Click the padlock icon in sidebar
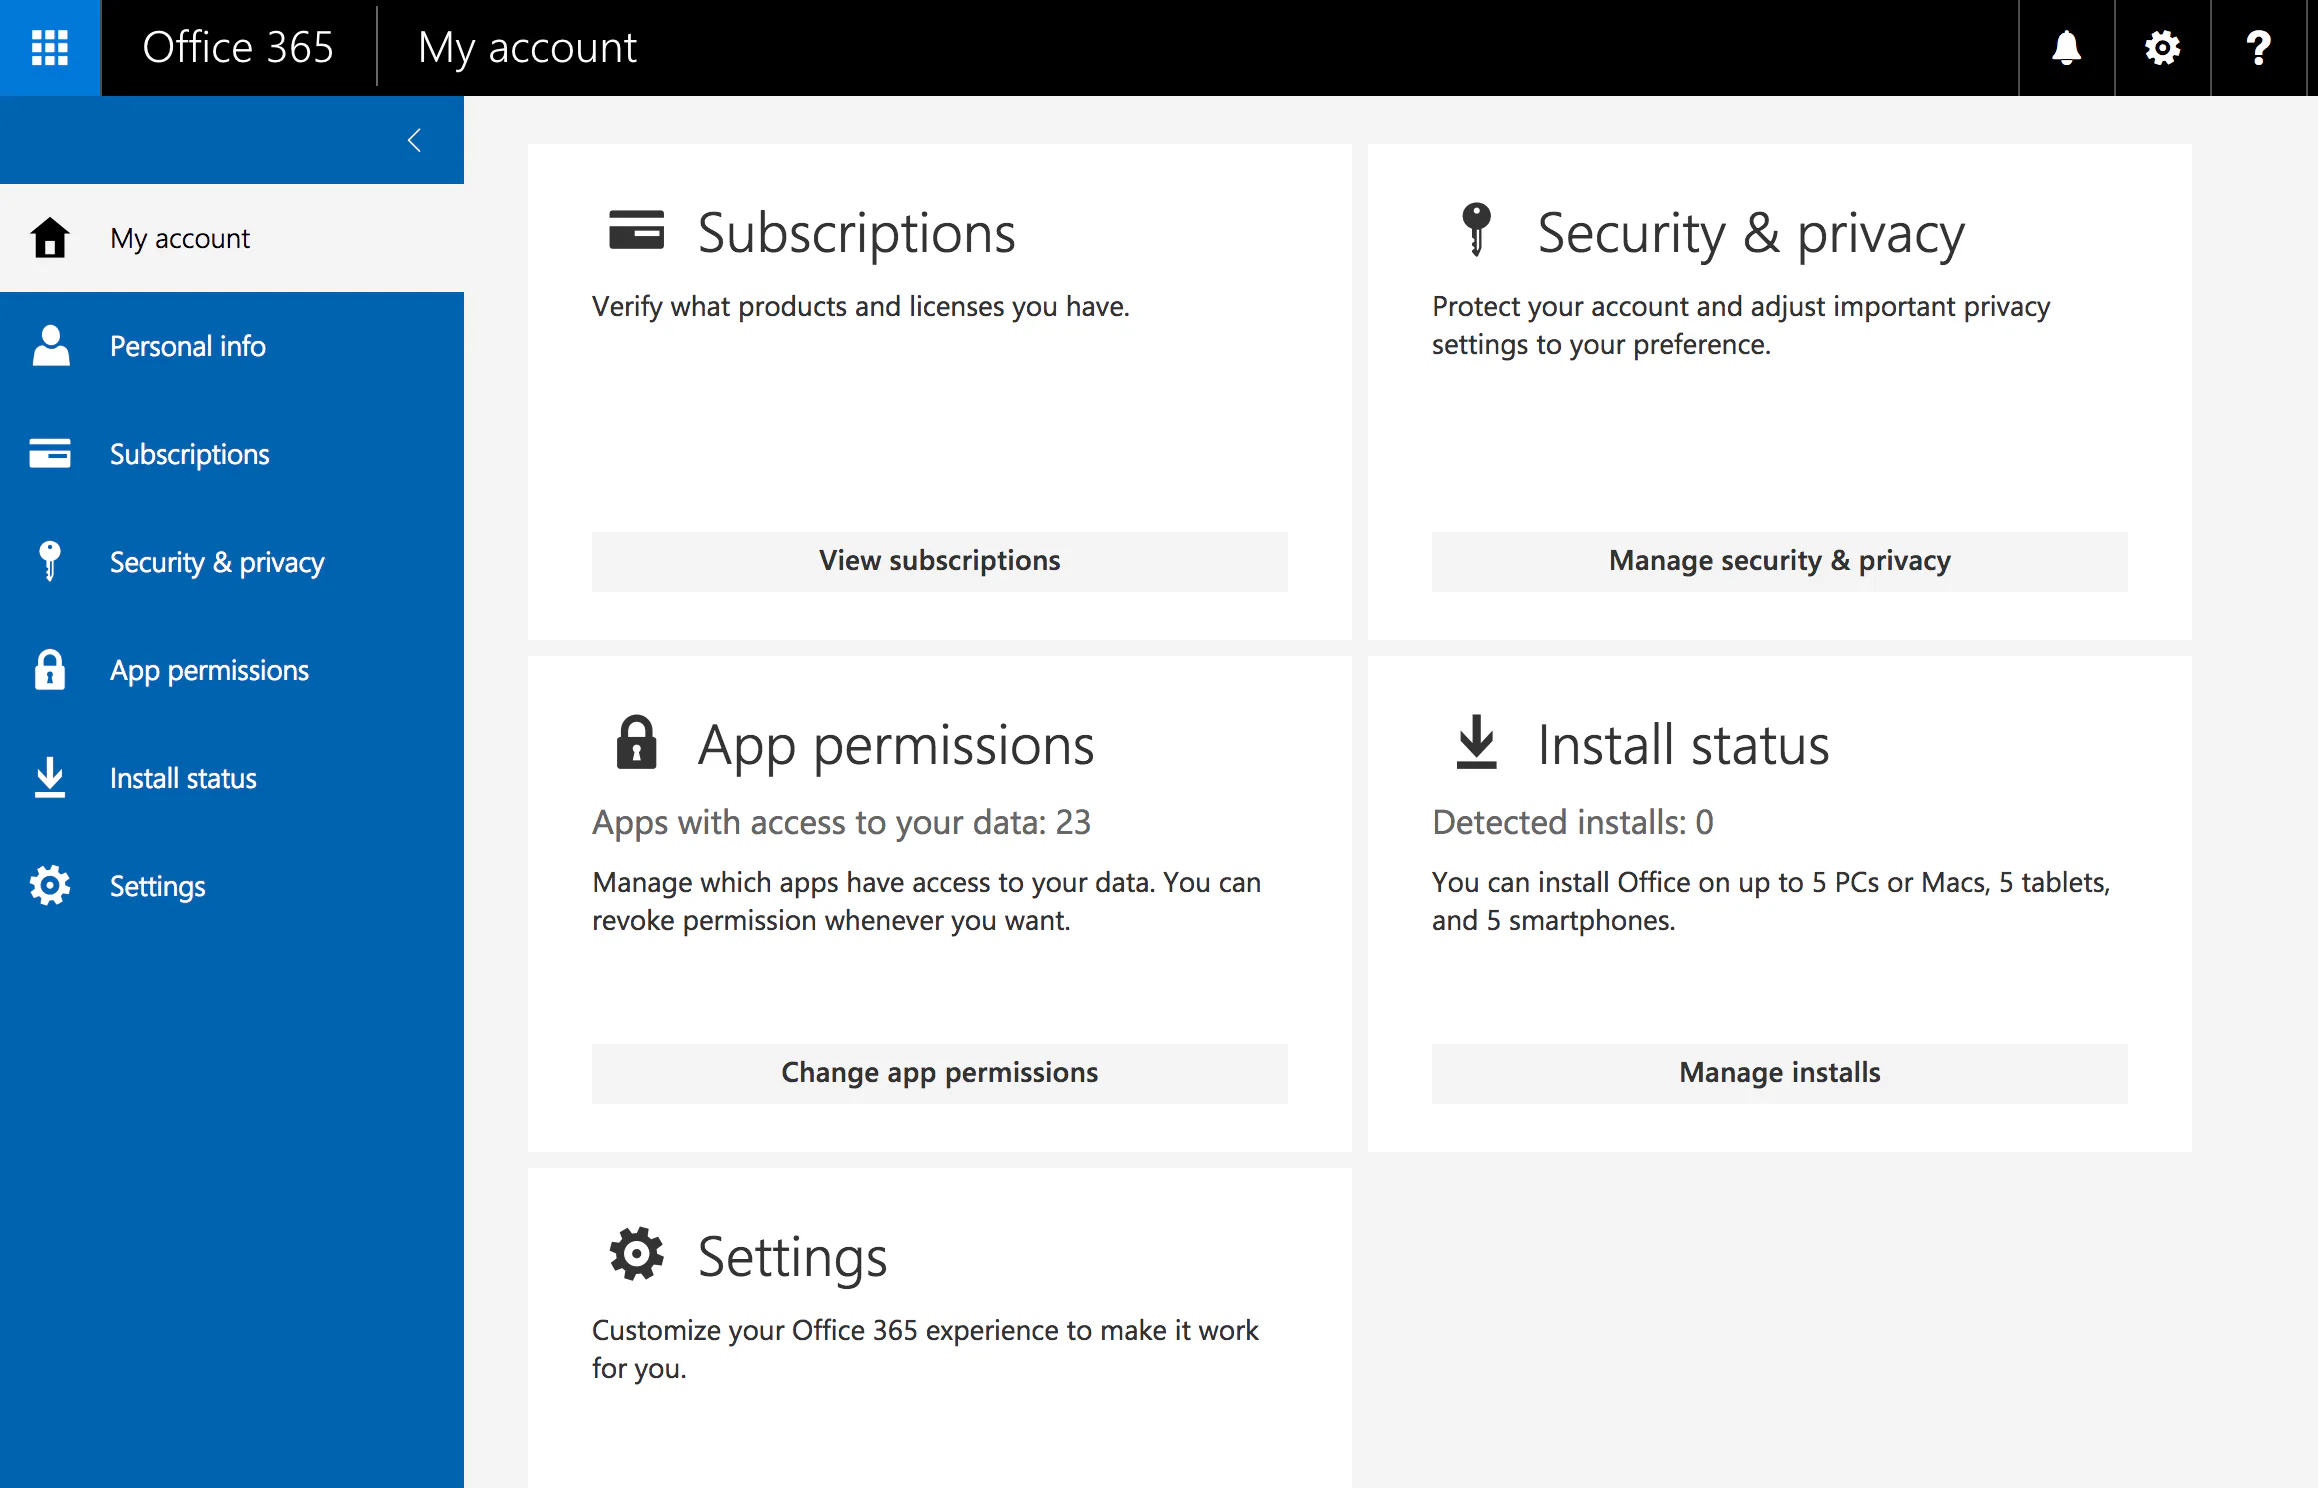Image resolution: width=2318 pixels, height=1488 pixels. (x=50, y=669)
